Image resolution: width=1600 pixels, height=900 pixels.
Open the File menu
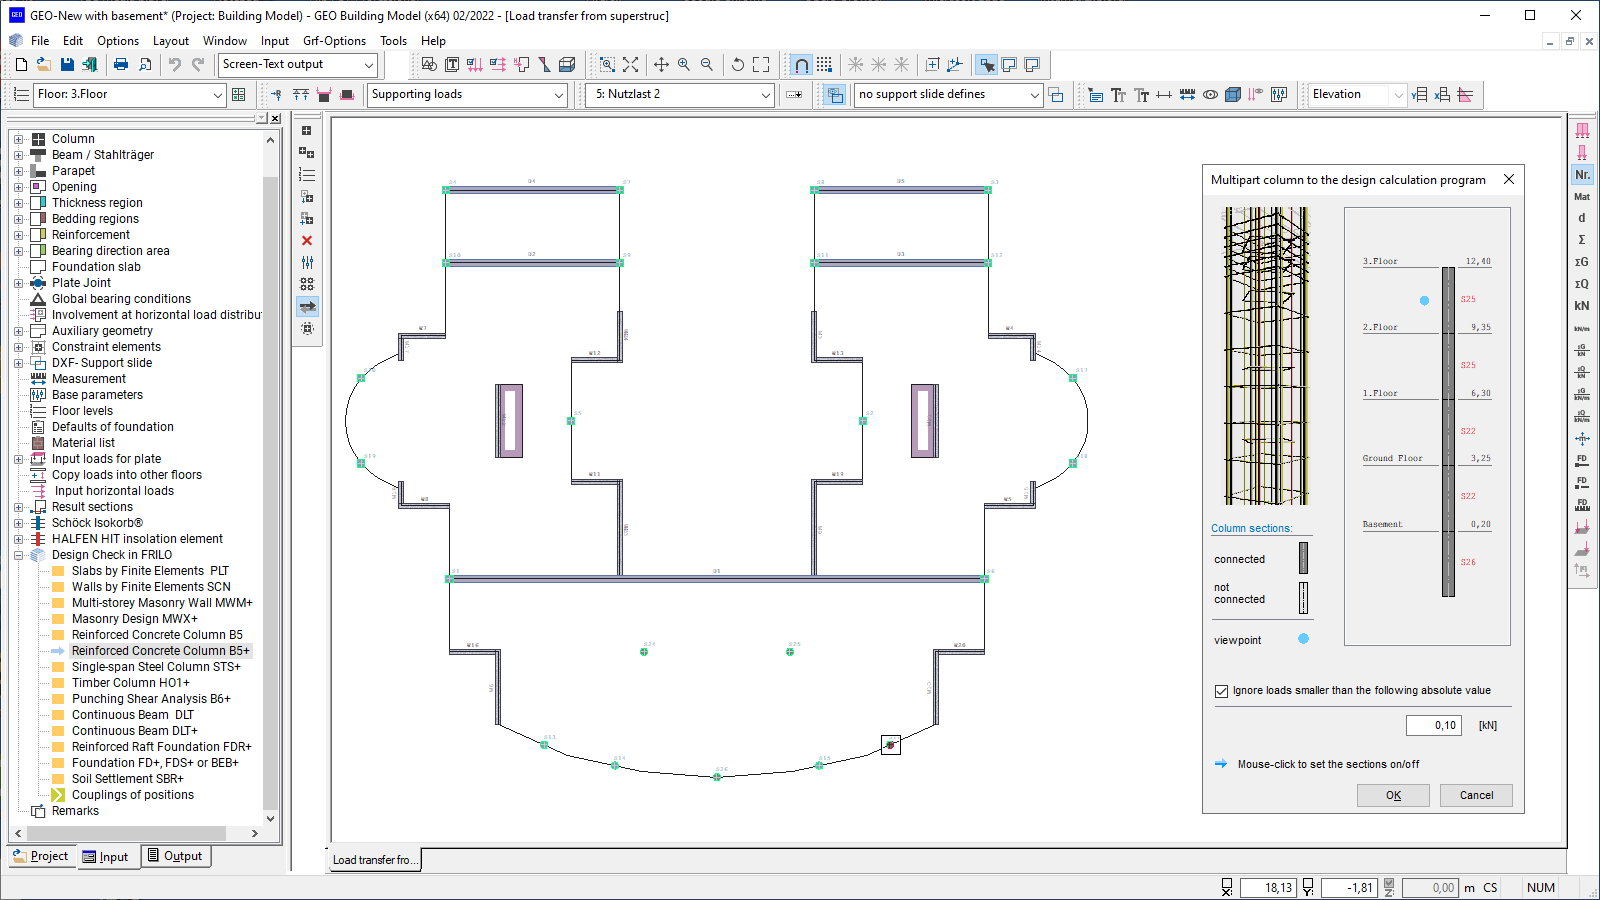pyautogui.click(x=40, y=41)
